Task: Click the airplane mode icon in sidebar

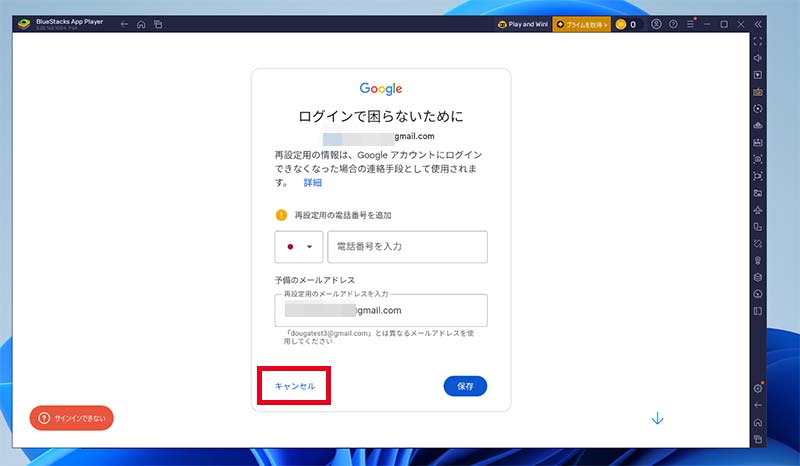Action: [758, 209]
